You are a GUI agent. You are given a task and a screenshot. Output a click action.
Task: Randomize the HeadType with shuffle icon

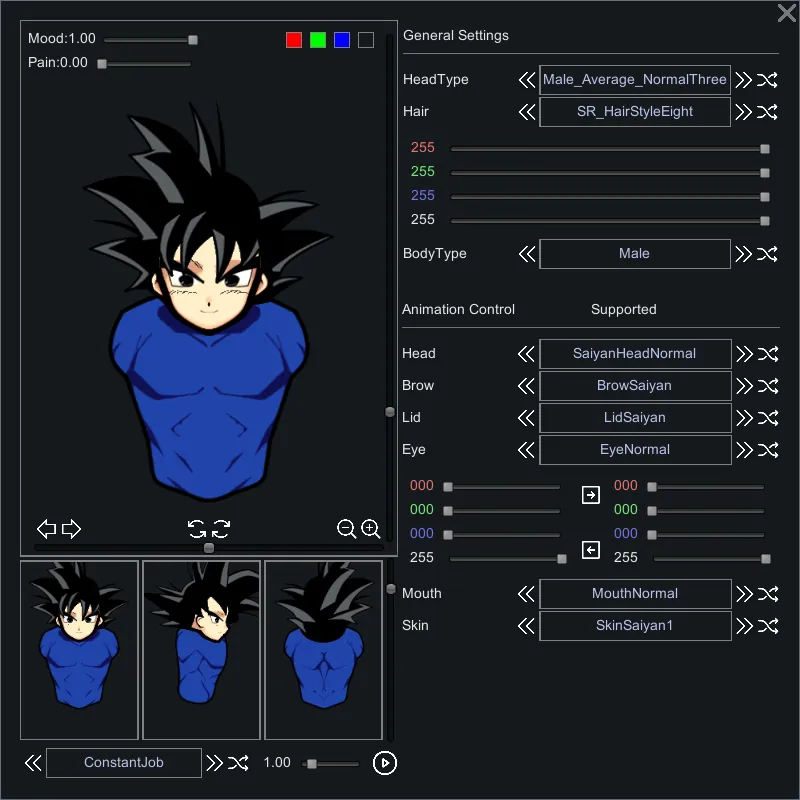click(767, 80)
